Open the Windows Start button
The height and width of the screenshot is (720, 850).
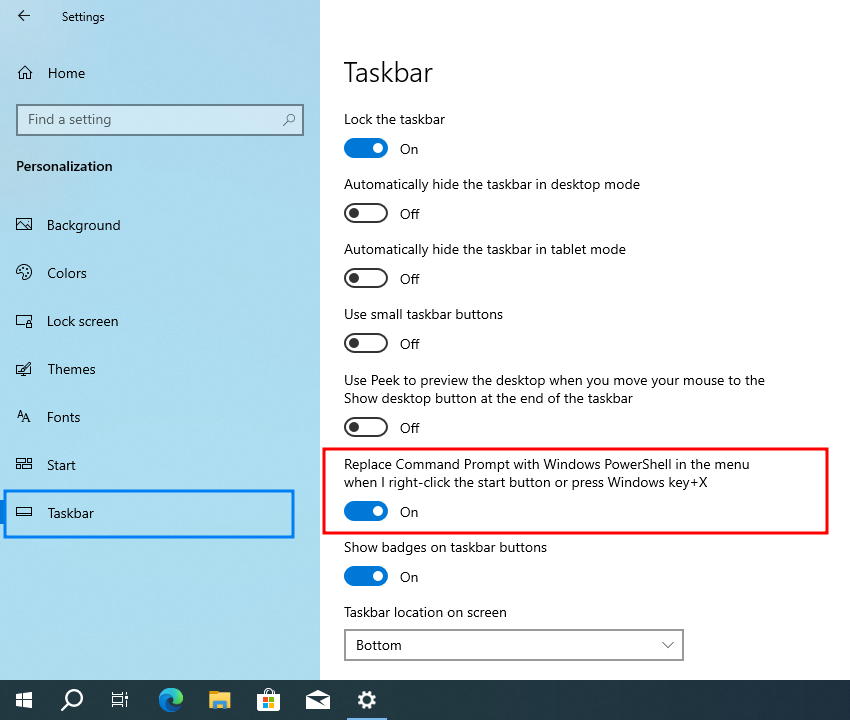click(24, 700)
